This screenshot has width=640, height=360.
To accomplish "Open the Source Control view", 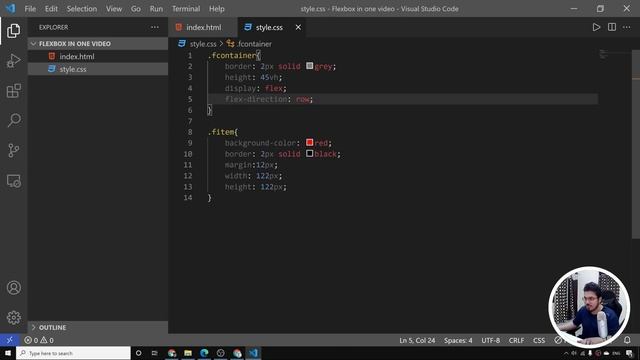I will (13, 151).
